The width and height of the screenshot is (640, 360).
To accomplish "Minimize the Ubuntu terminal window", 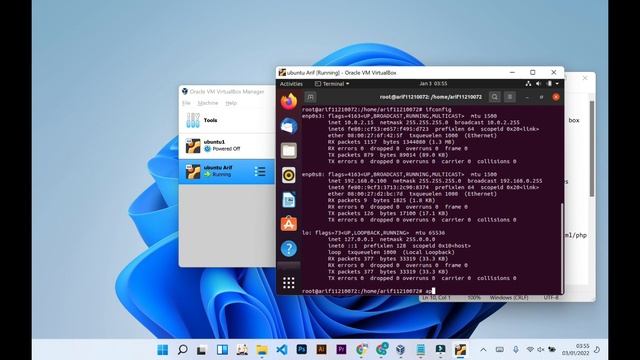I will (x=527, y=97).
